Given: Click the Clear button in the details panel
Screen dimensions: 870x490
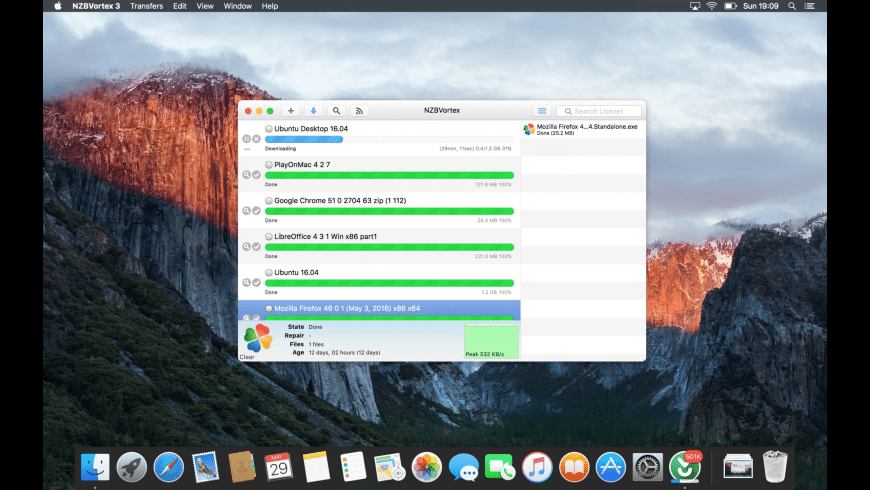Looking at the screenshot, I should point(247,356).
